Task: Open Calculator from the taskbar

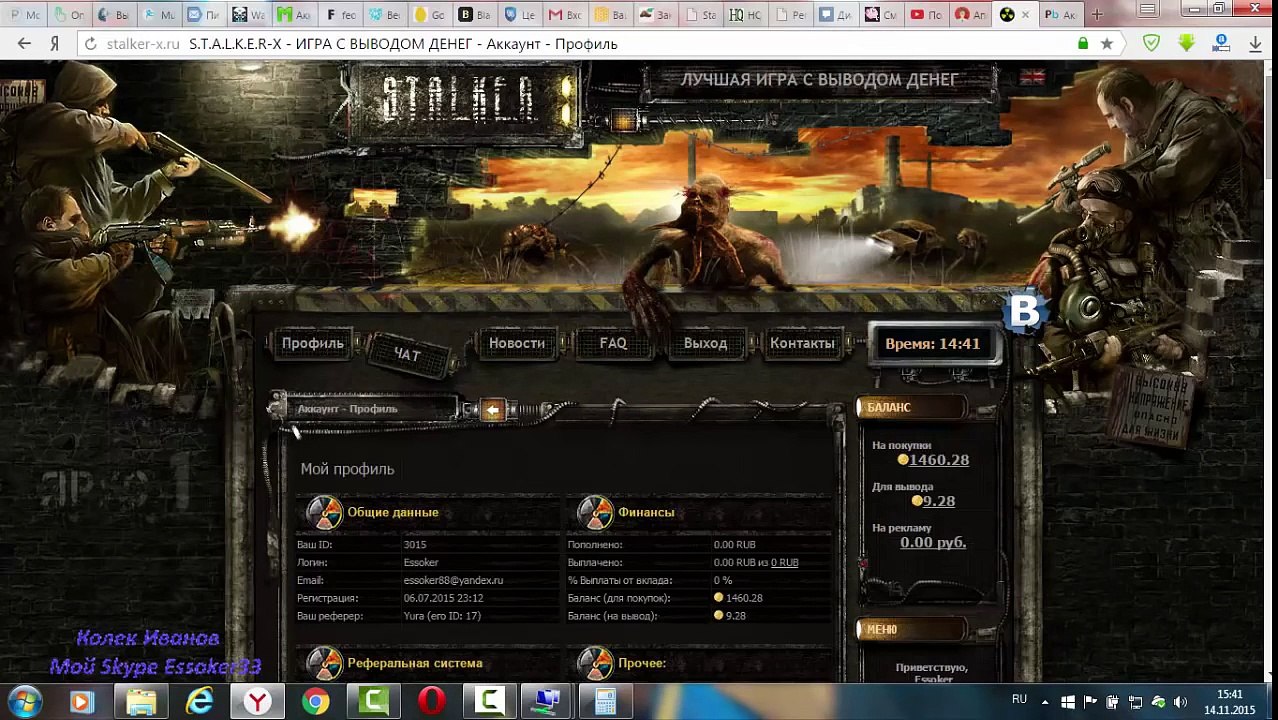Action: point(606,702)
